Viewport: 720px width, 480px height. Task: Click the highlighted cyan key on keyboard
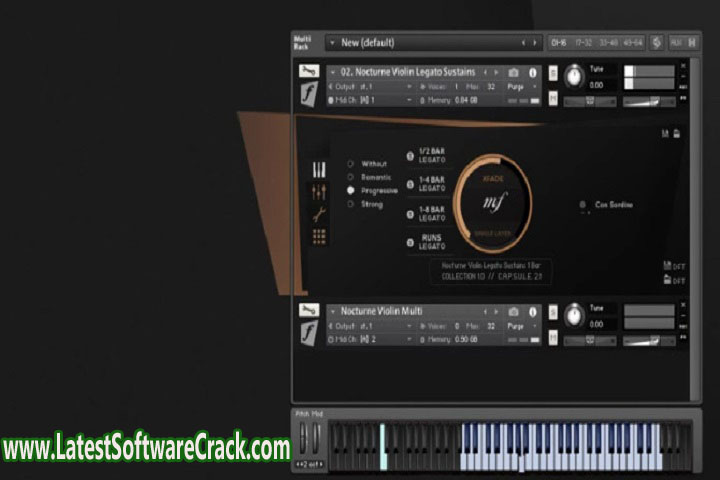(x=383, y=446)
